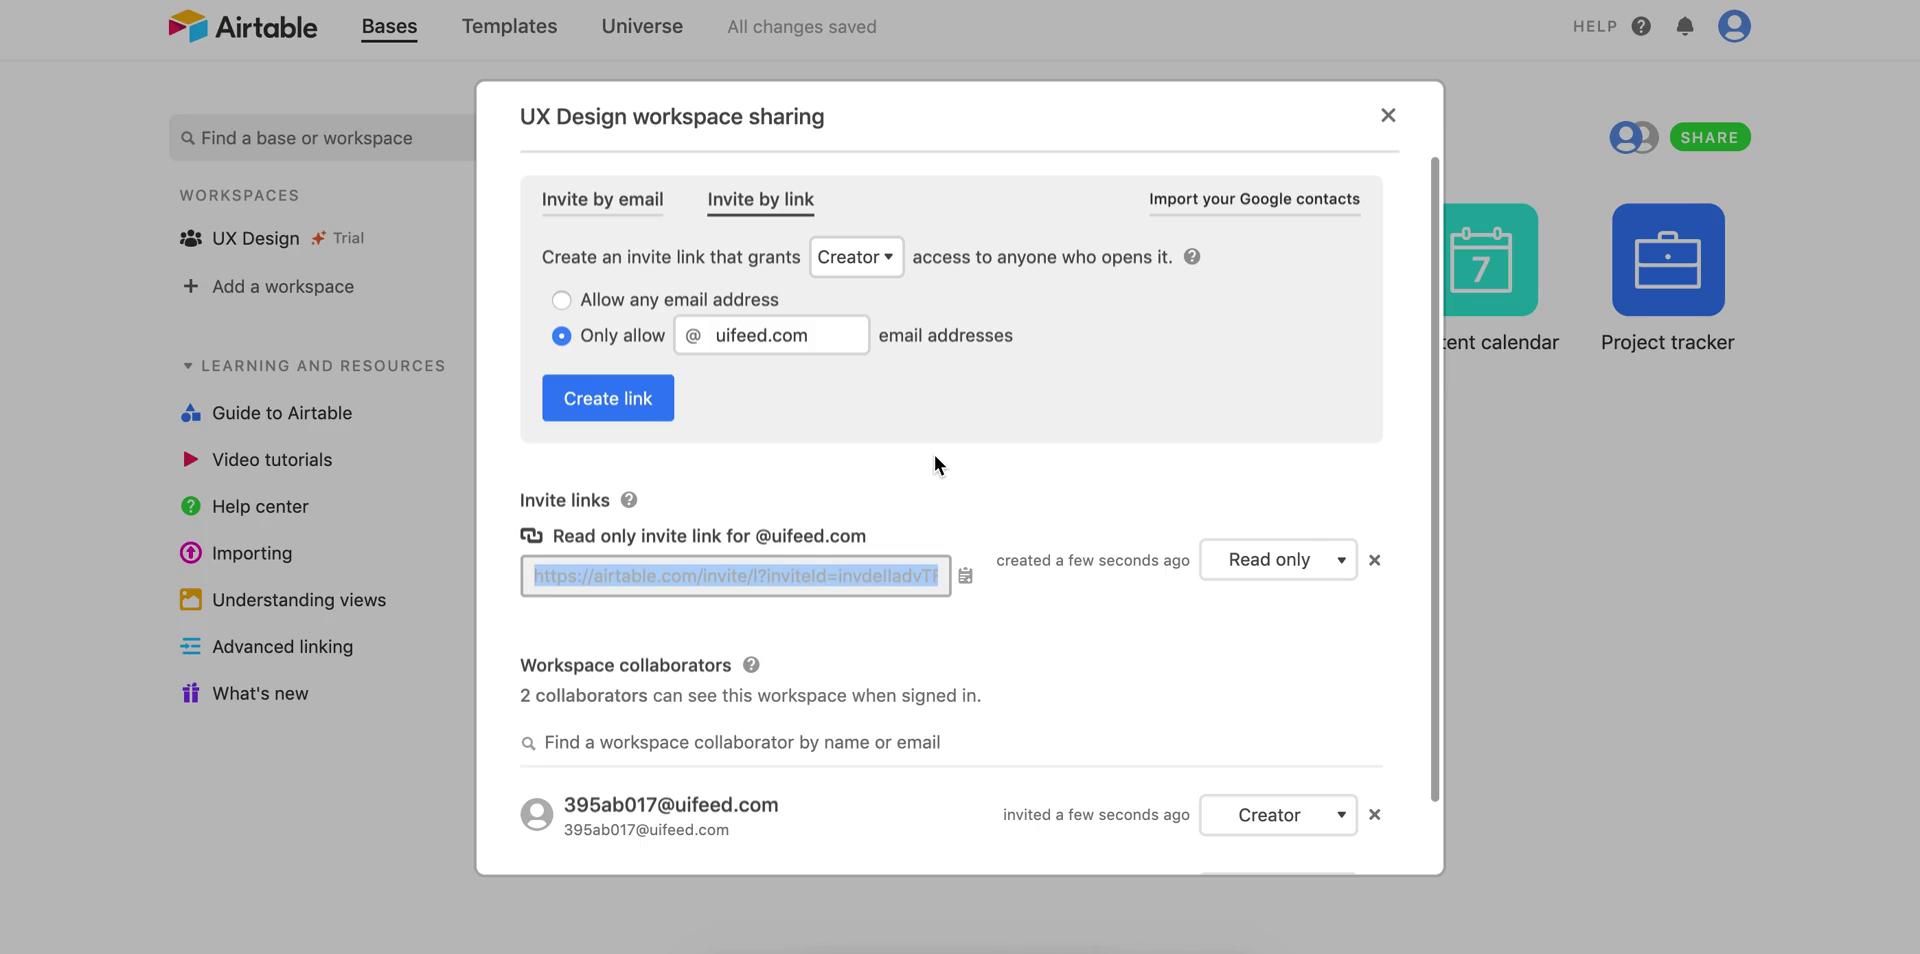This screenshot has height=954, width=1920.
Task: Close the workspace sharing dialog
Action: click(x=1388, y=115)
